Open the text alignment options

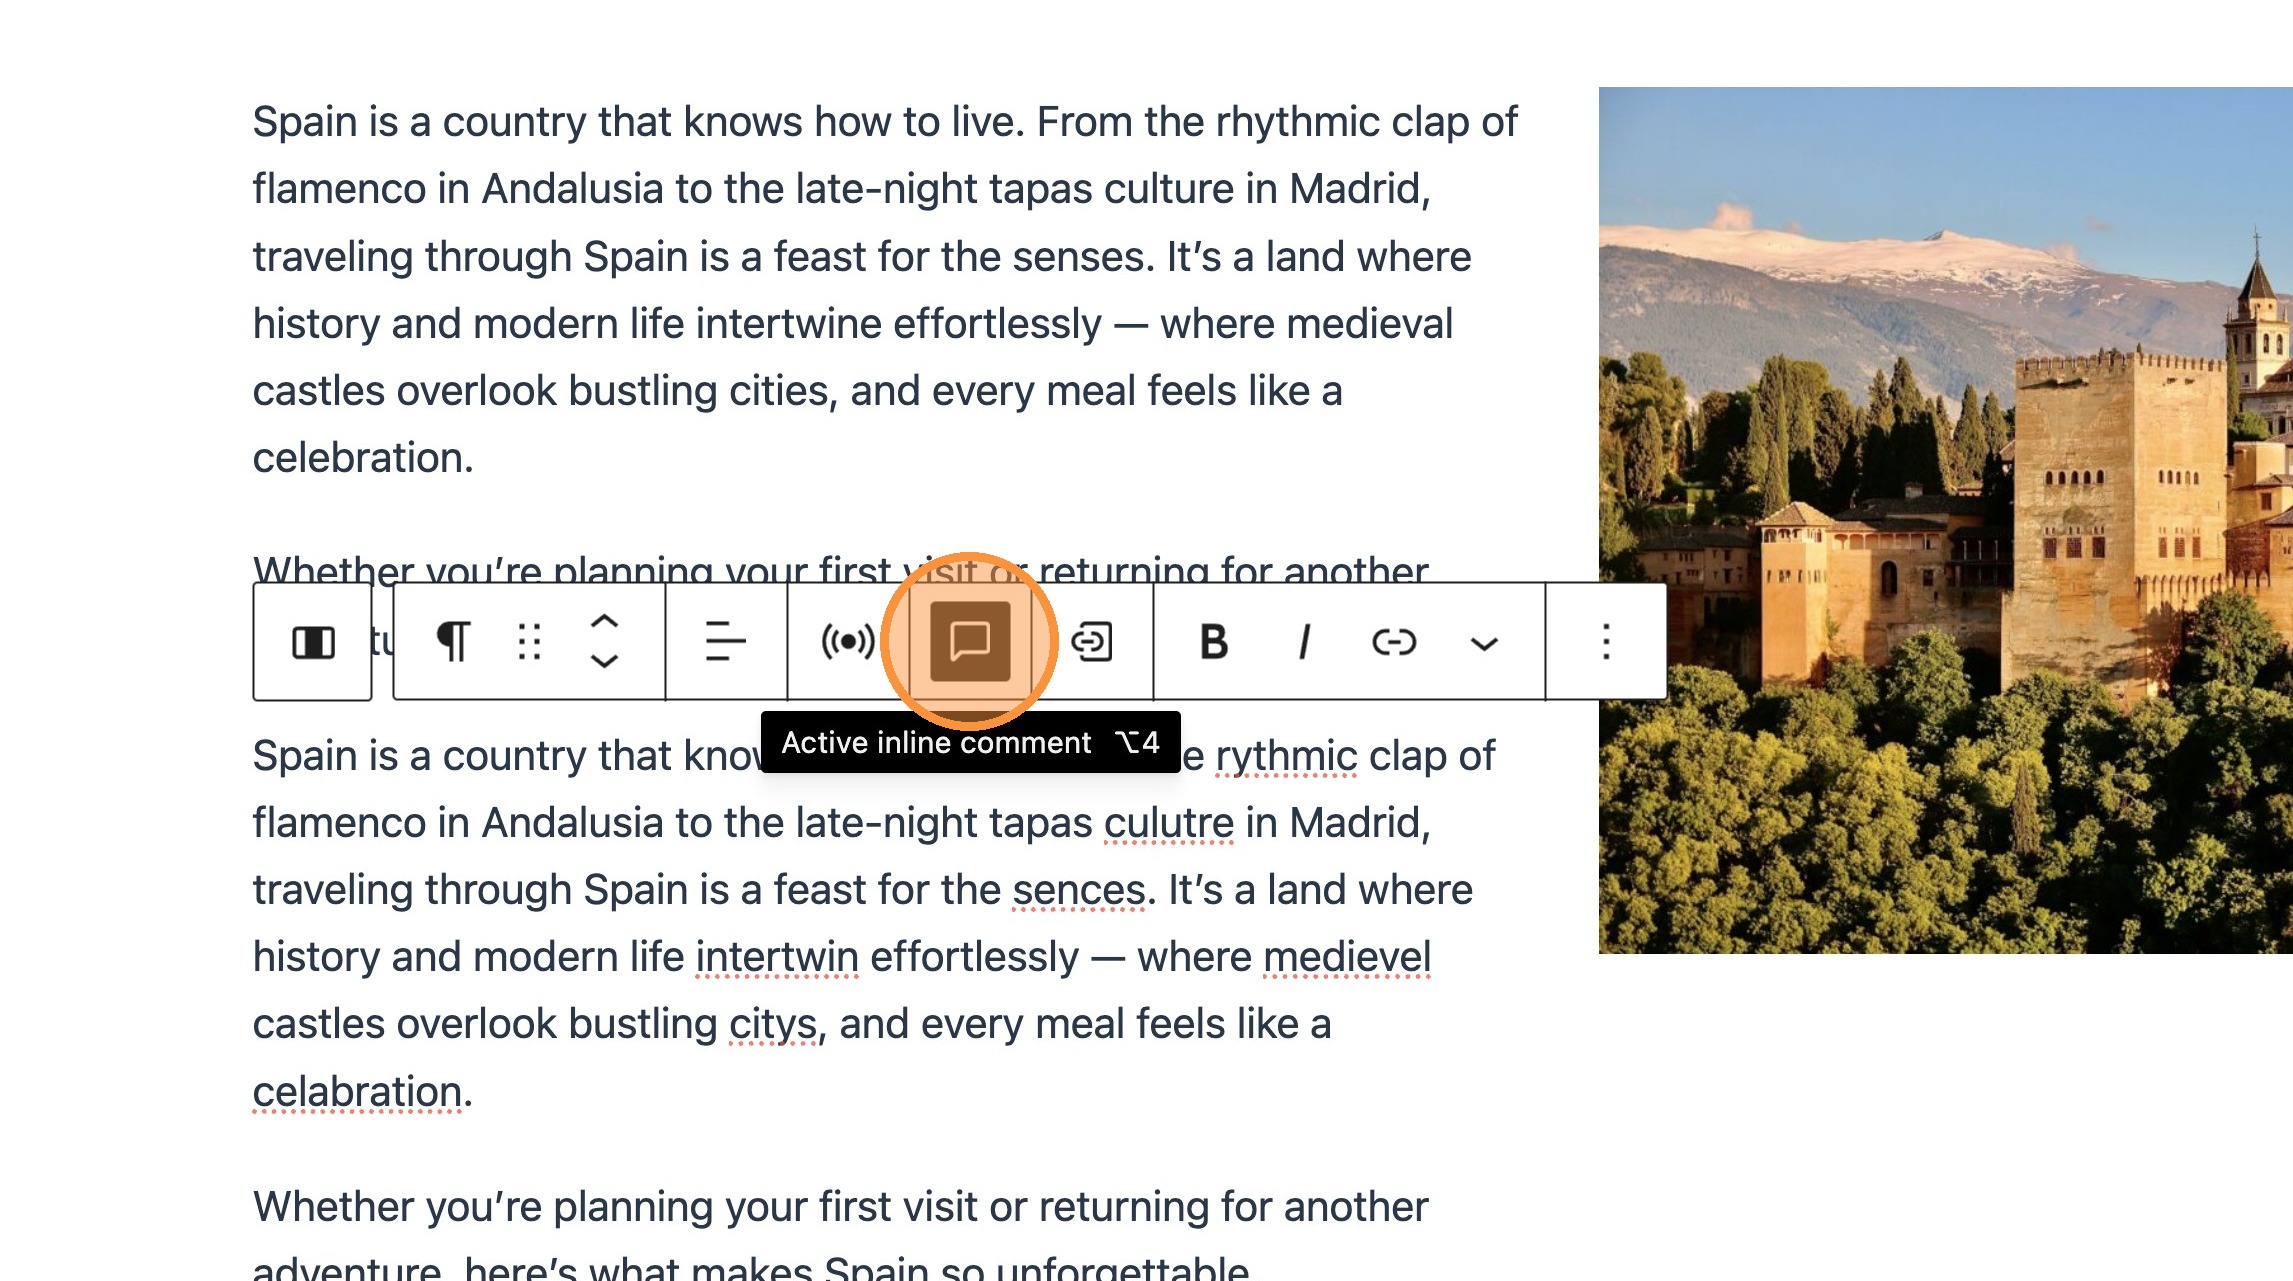tap(725, 642)
